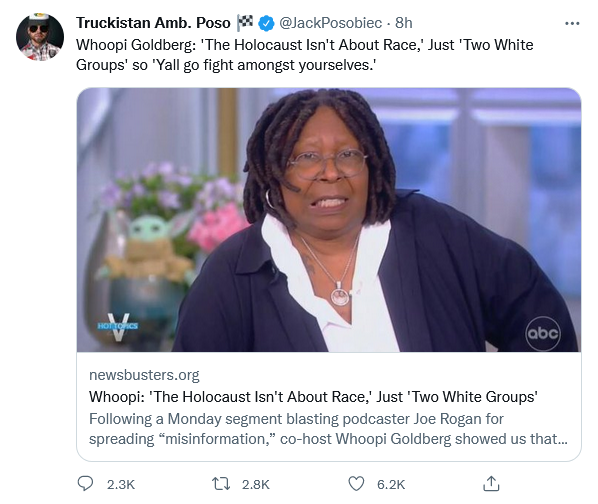
Task: Open the 8h timestamp link
Action: pos(403,23)
